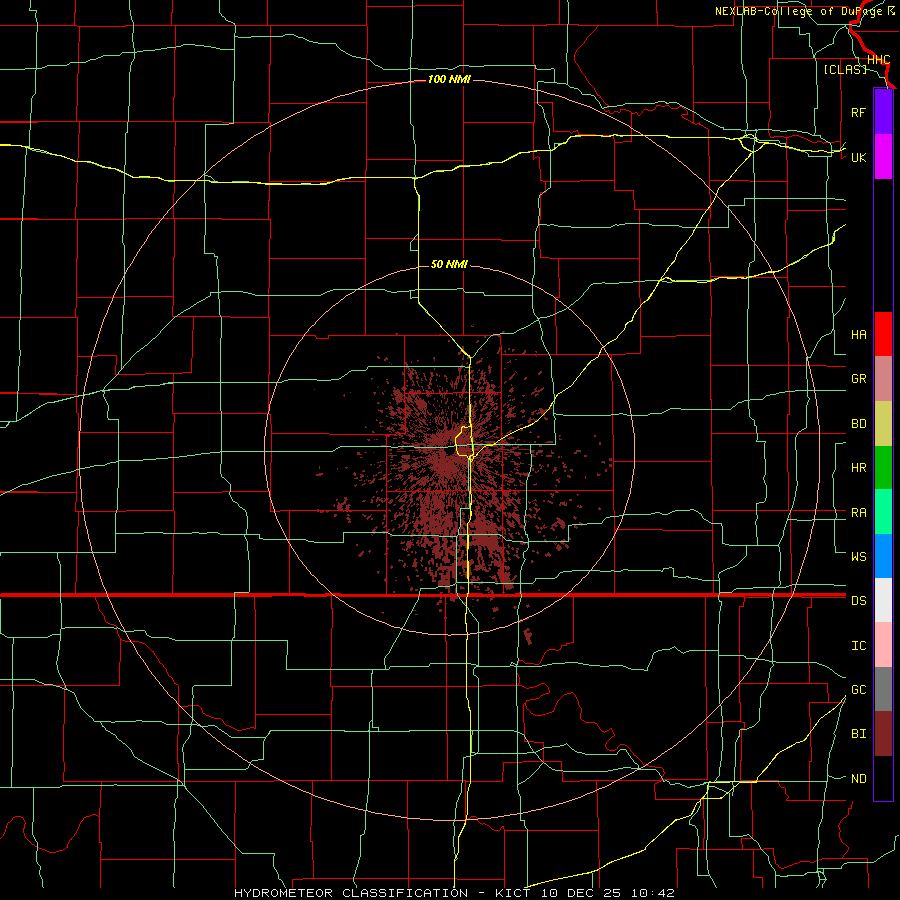
Task: Click the DS legend label
Action: tap(858, 601)
